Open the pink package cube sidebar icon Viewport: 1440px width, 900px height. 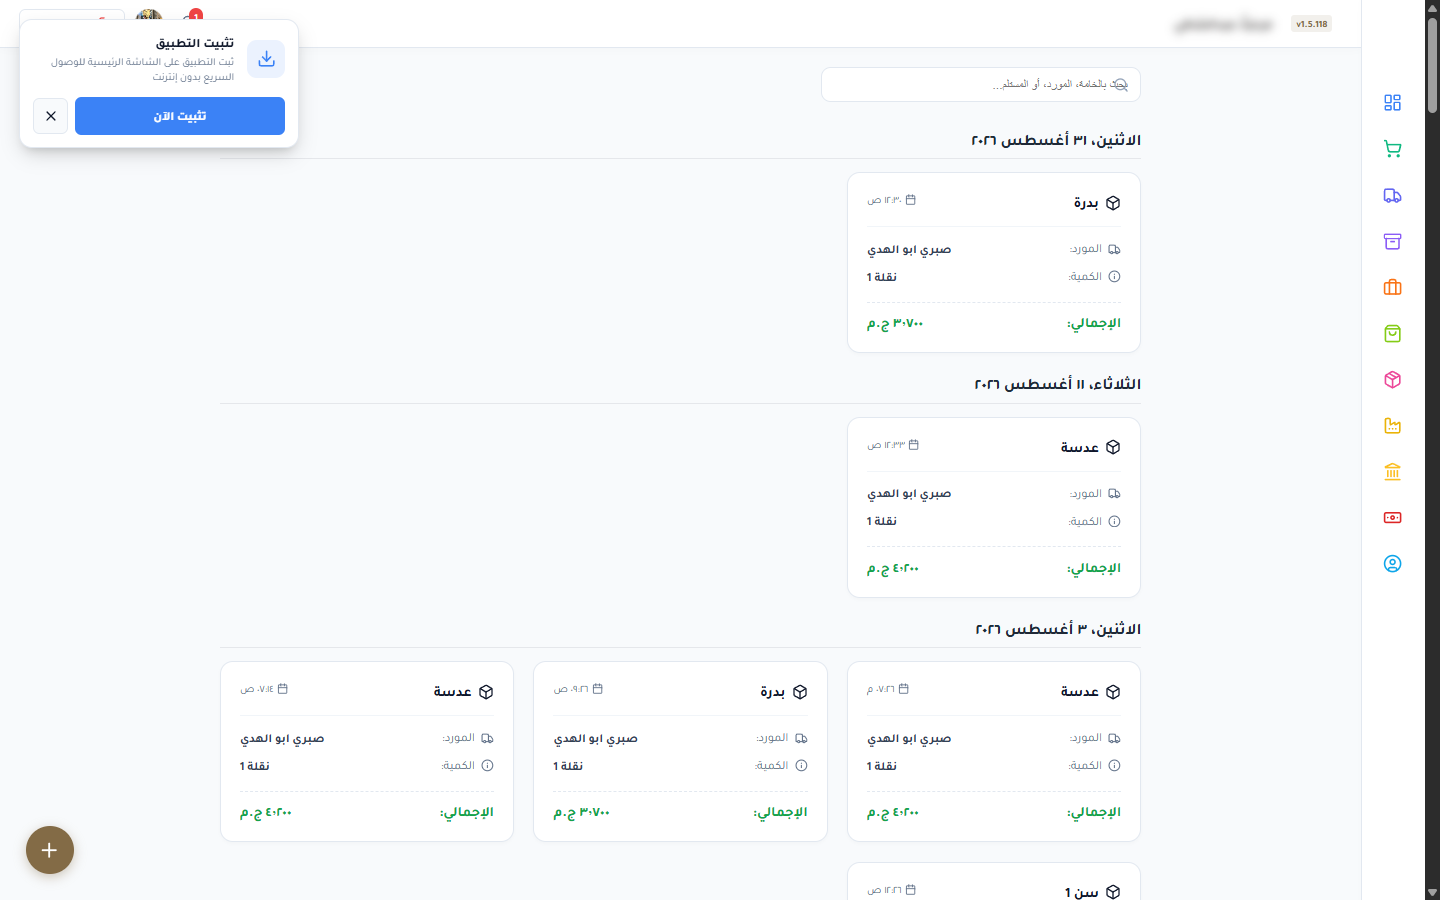(x=1392, y=380)
